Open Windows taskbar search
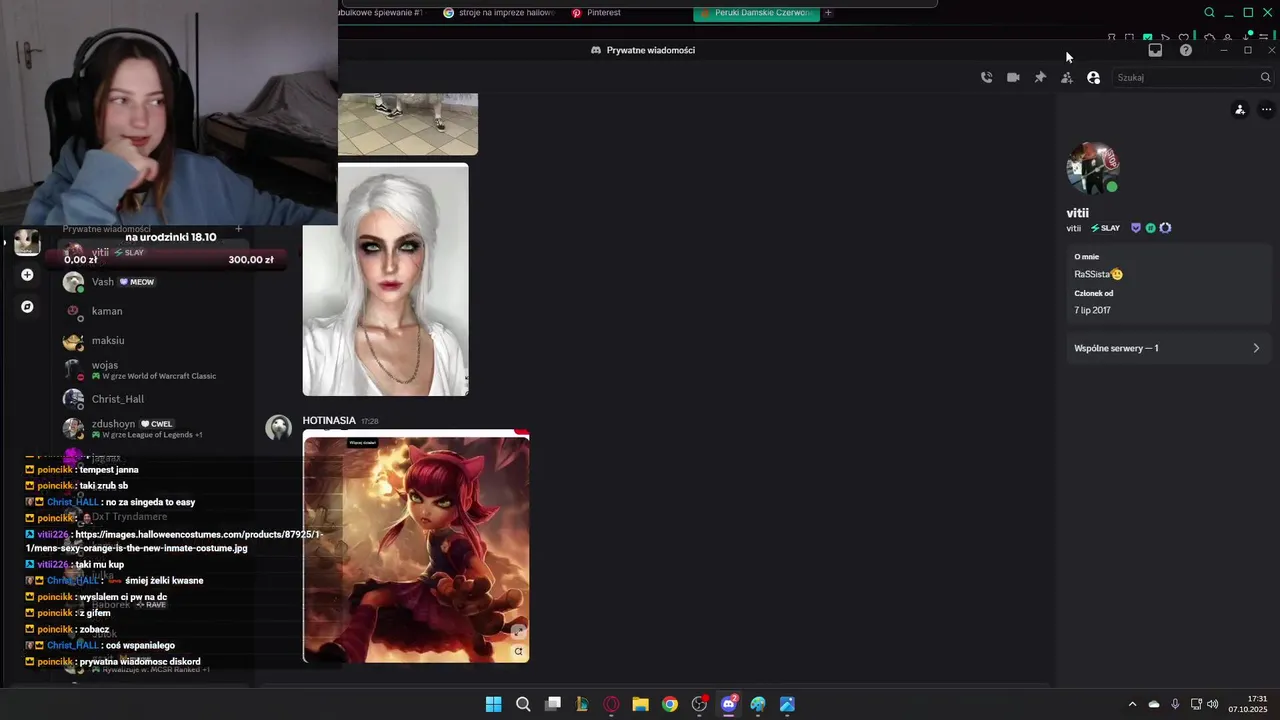Viewport: 1280px width, 720px height. 523,704
